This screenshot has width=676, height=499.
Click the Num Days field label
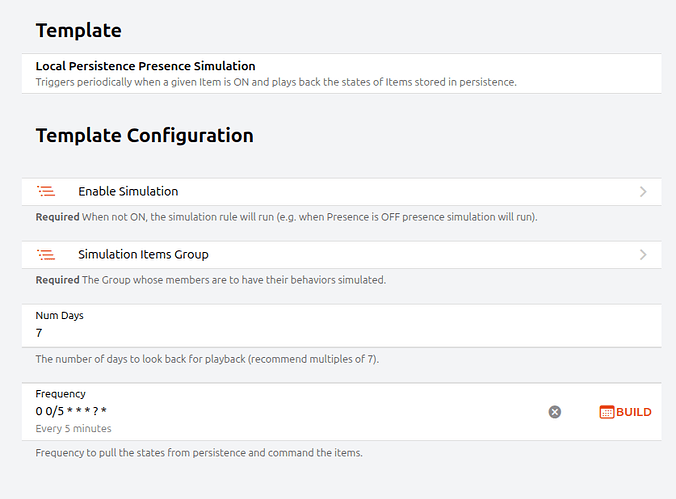(x=59, y=315)
